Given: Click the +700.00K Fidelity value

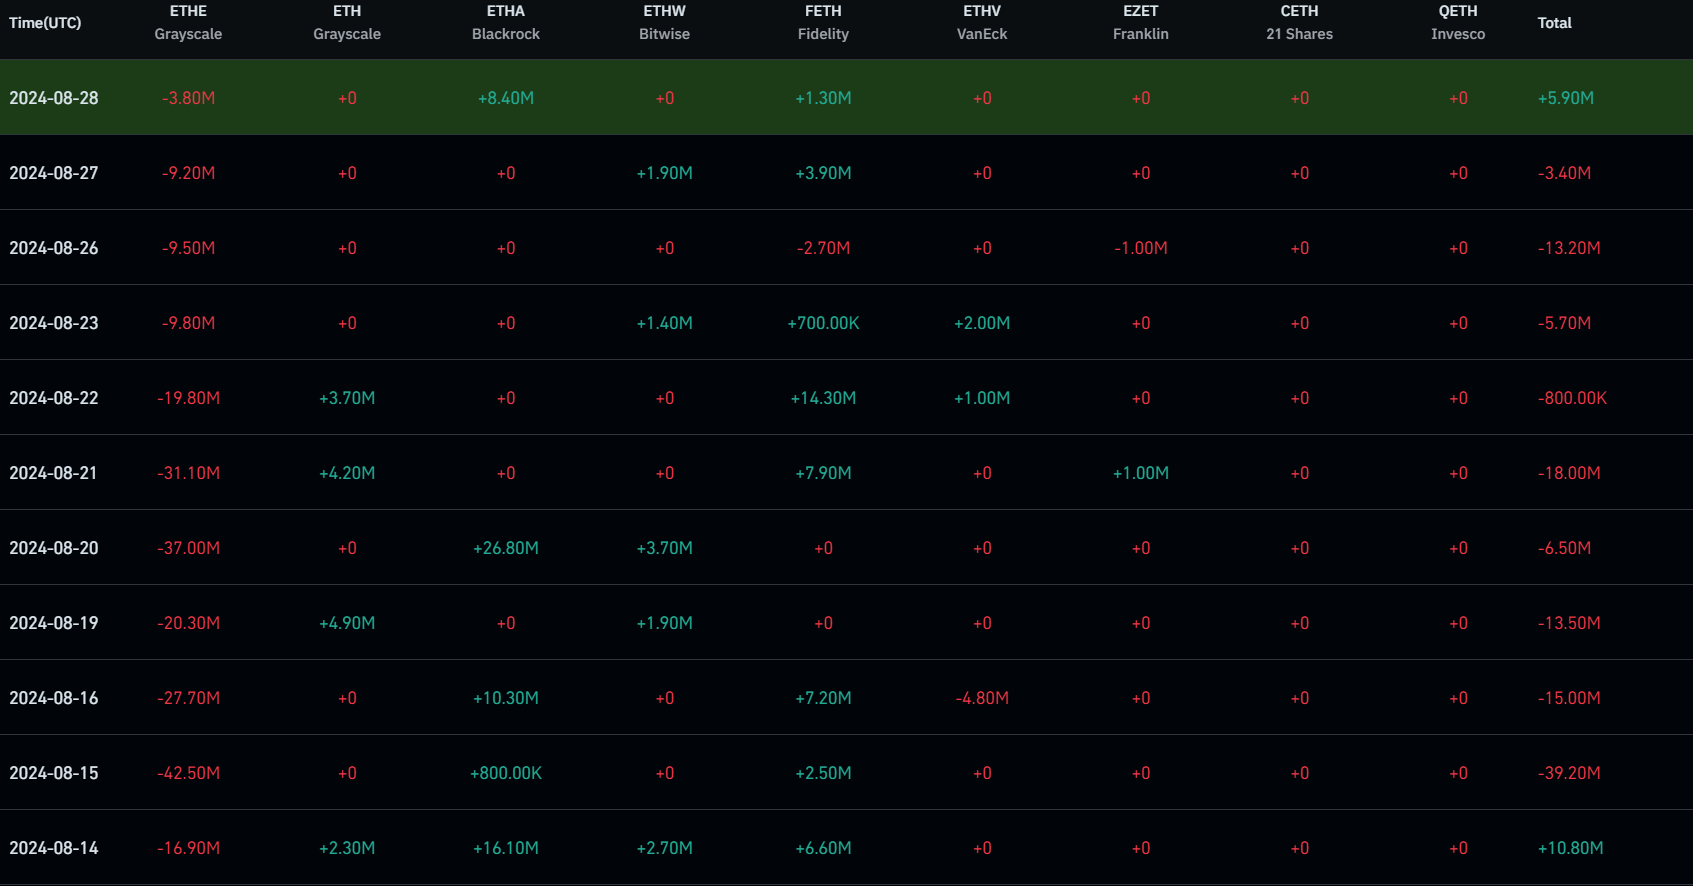Looking at the screenshot, I should click(823, 323).
